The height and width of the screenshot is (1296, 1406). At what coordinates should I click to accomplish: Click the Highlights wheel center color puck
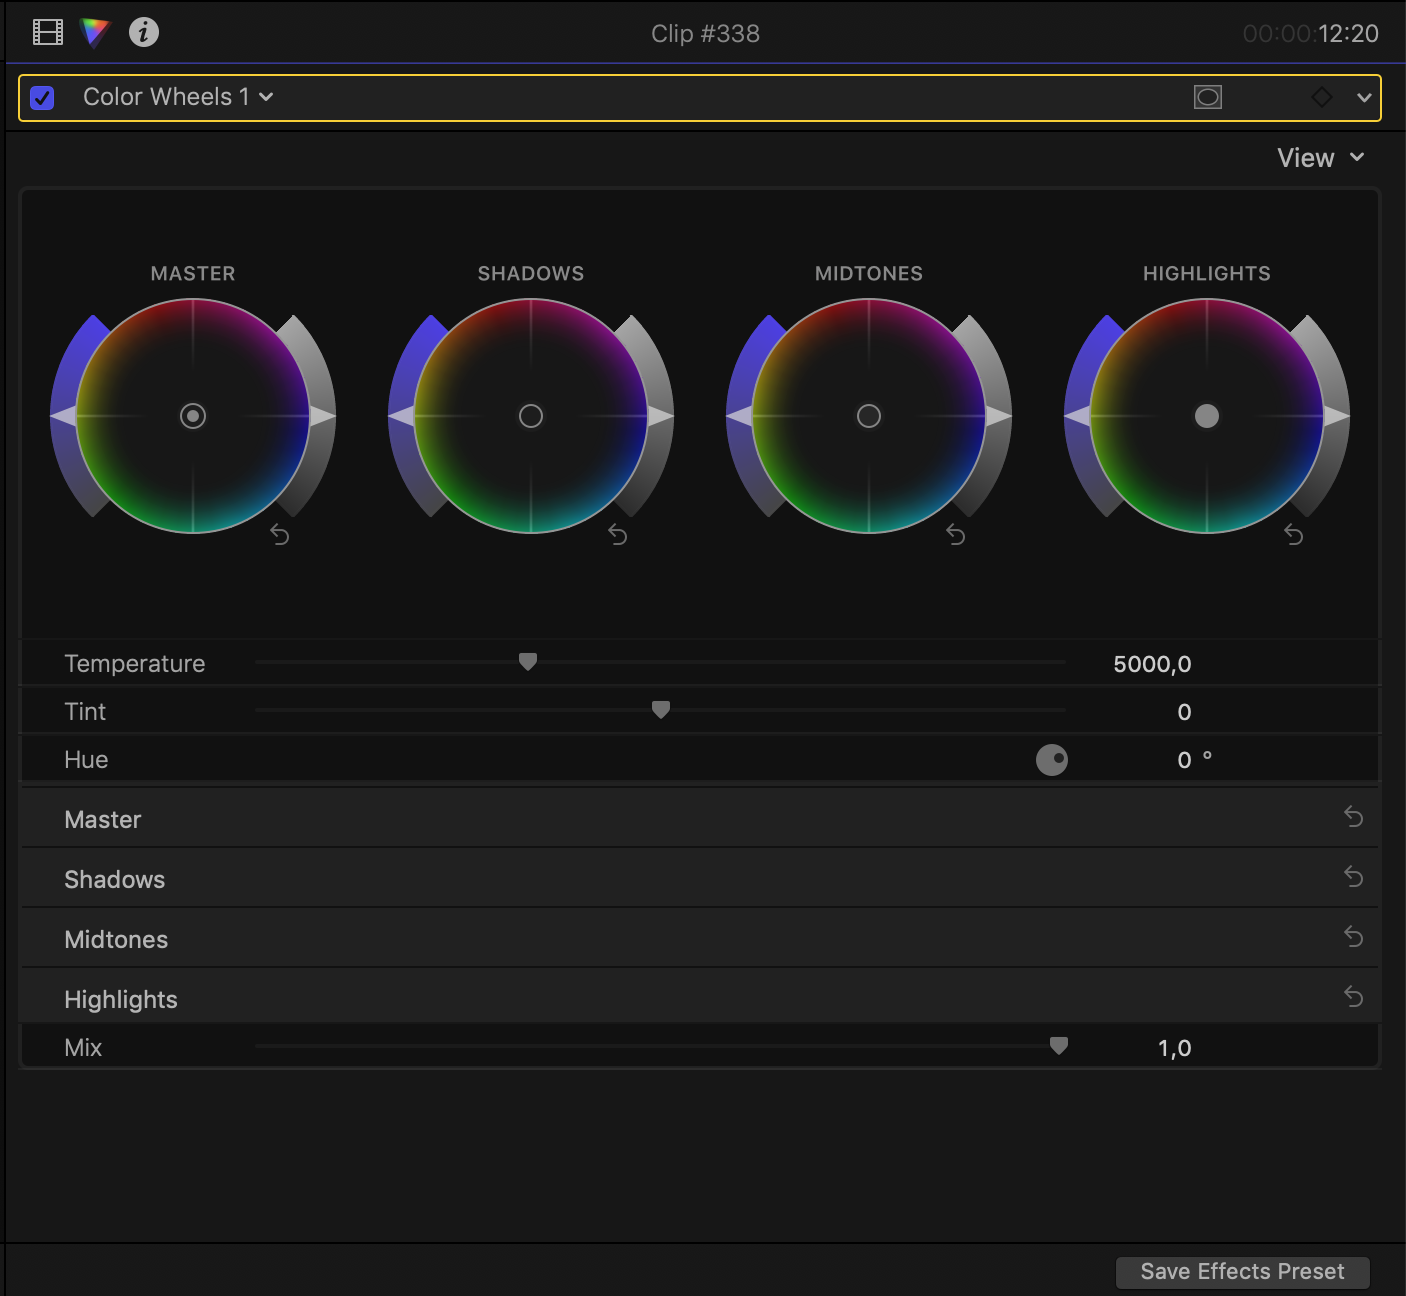pos(1207,416)
